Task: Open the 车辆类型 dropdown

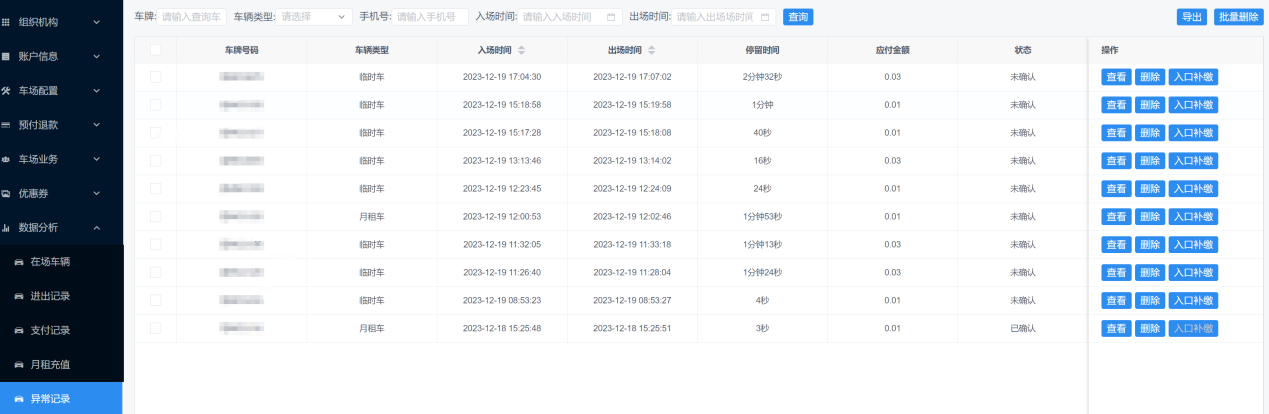Action: 314,17
